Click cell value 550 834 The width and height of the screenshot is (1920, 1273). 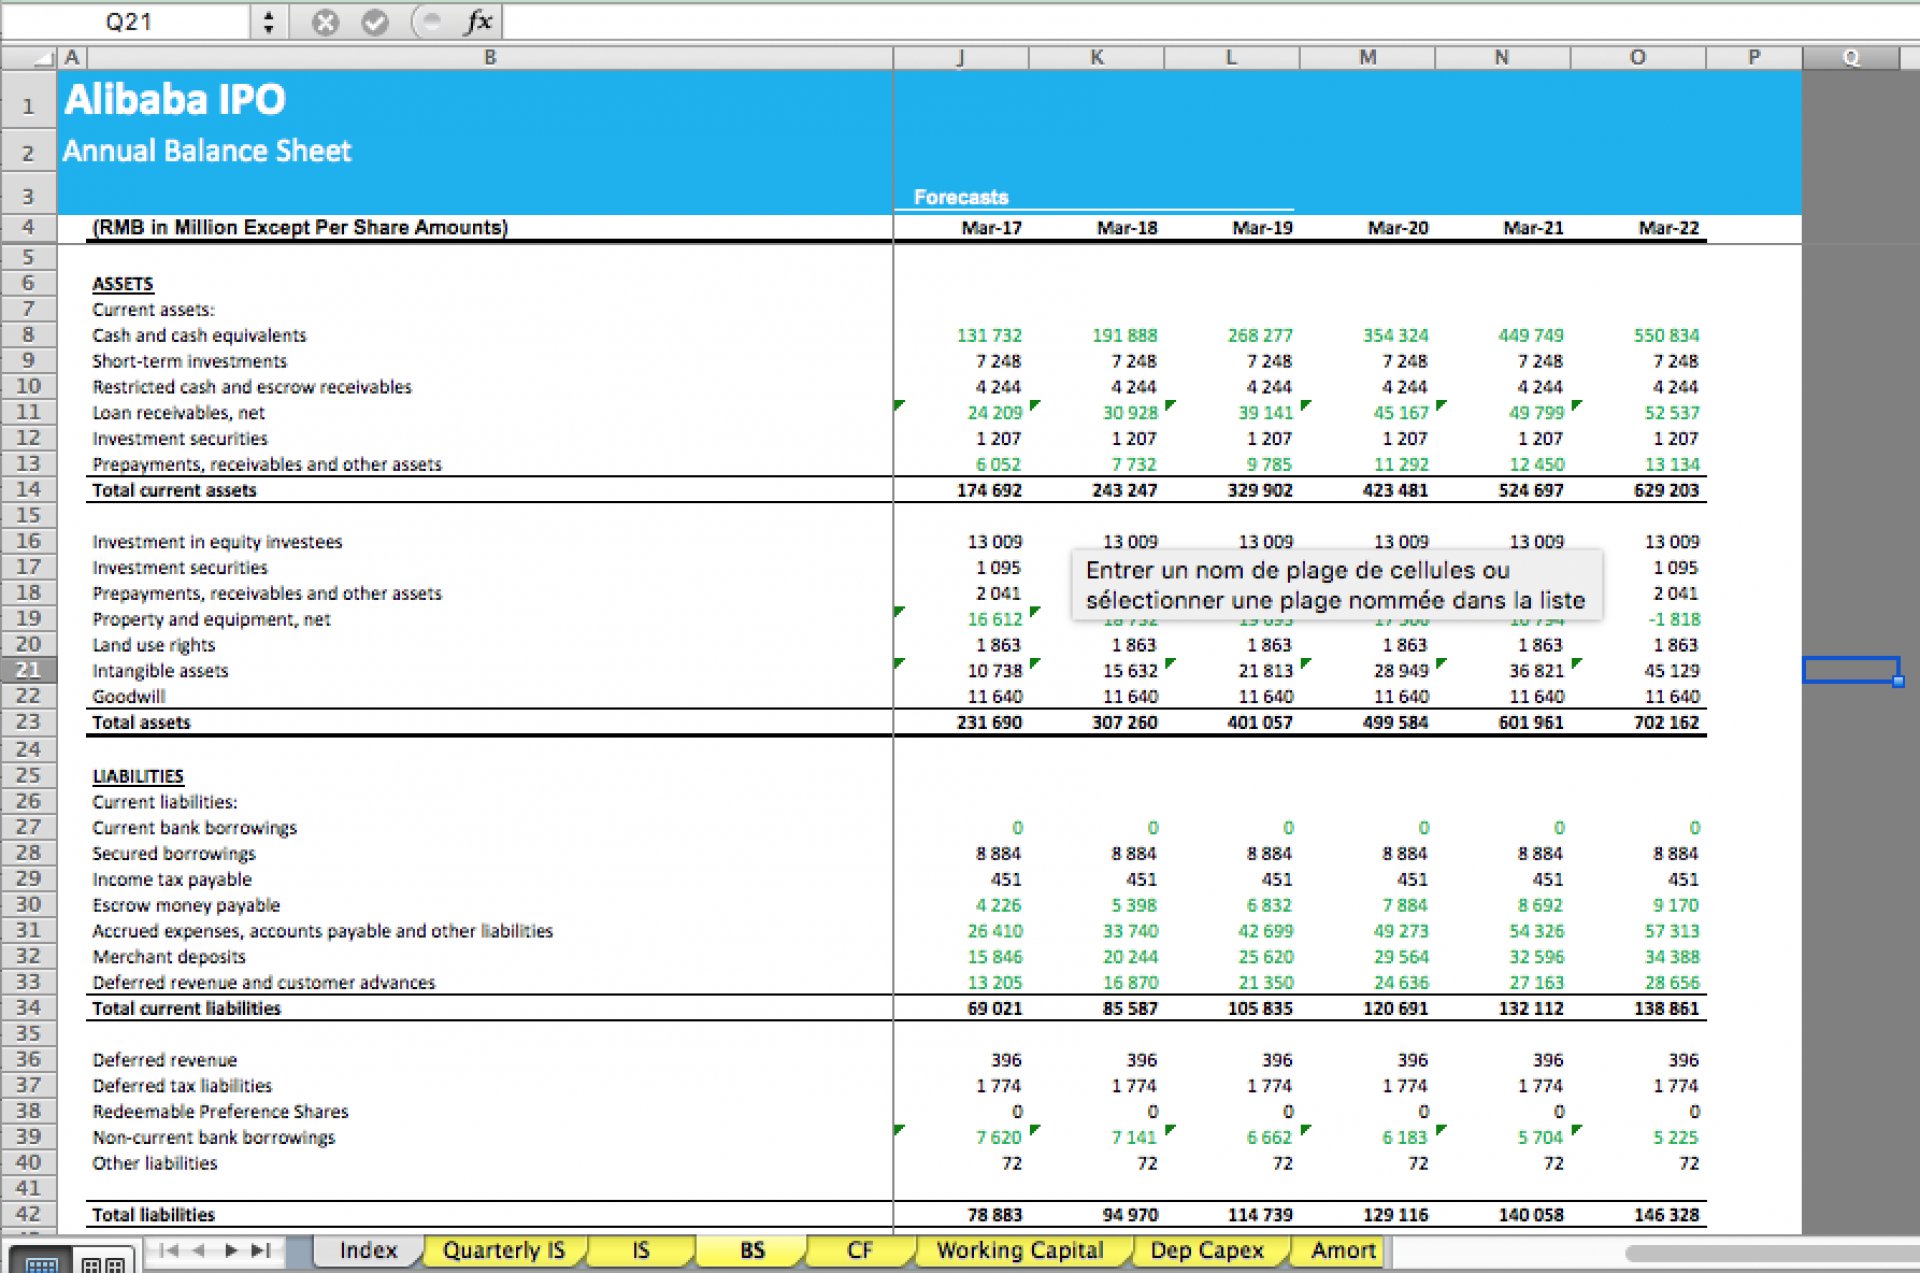(1666, 335)
